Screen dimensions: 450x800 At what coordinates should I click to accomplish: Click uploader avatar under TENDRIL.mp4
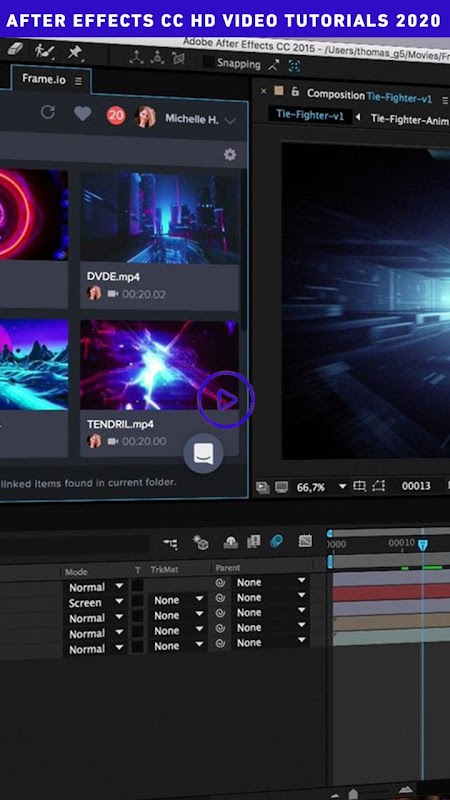(x=94, y=441)
